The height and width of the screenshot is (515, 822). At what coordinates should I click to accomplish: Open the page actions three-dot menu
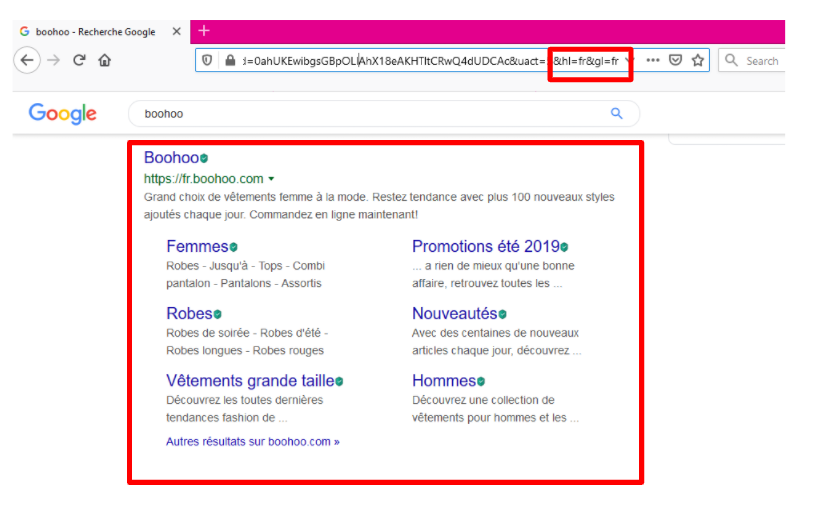pos(653,60)
